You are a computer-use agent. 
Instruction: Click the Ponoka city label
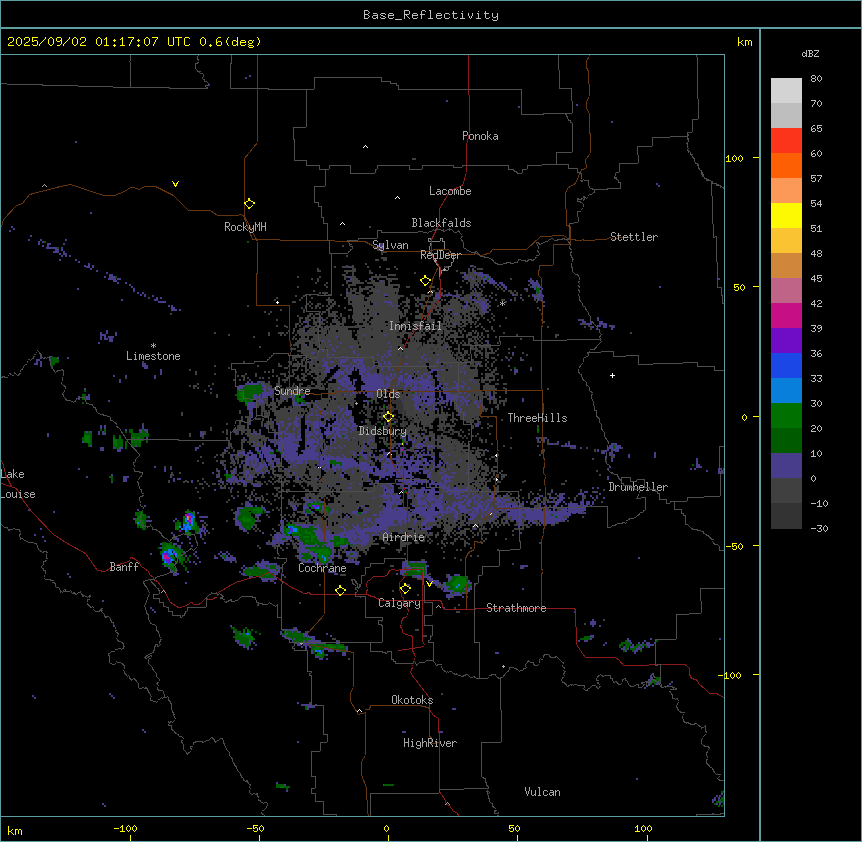480,136
